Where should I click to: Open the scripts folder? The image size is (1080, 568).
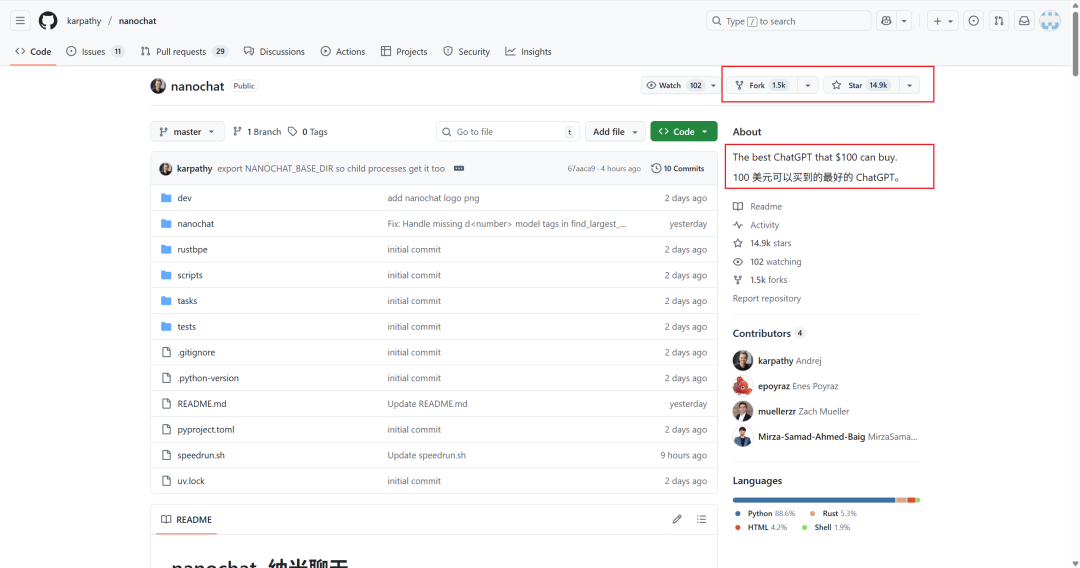190,275
